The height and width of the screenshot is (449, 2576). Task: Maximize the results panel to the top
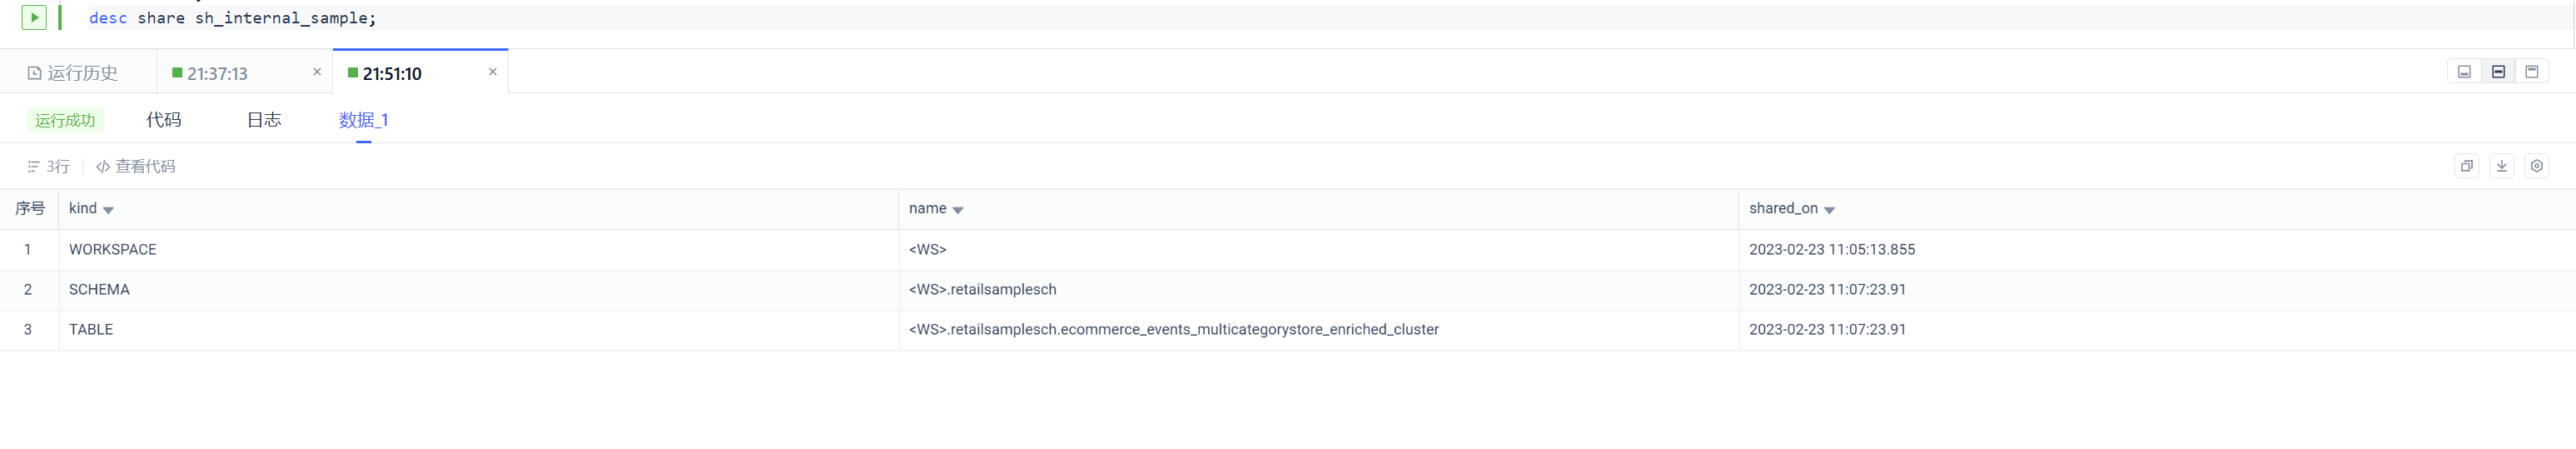pos(2532,72)
